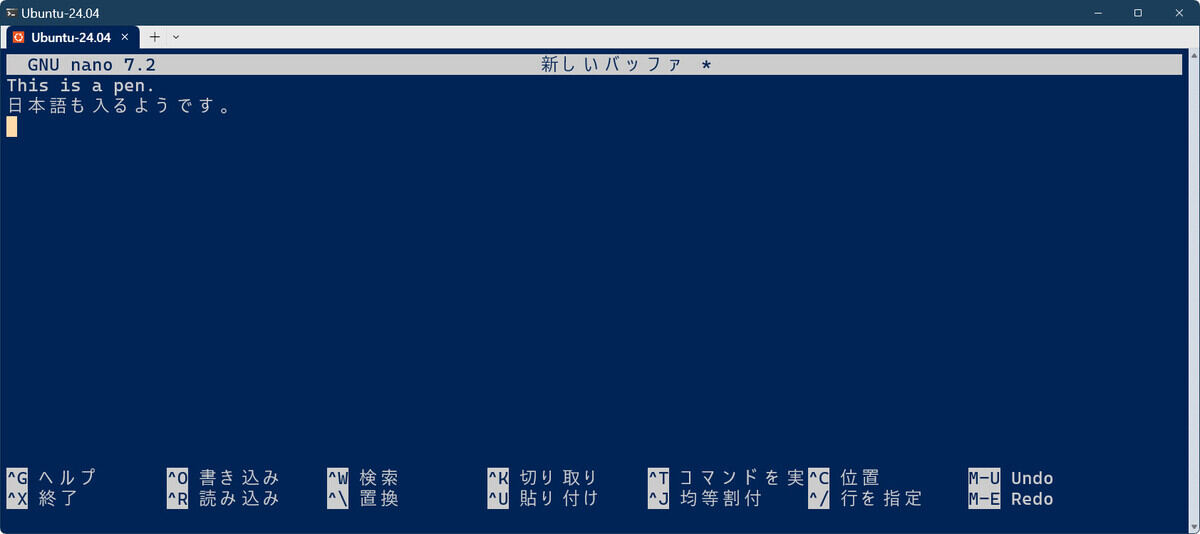Click the ^W 検索 shortcut
The image size is (1200, 534).
pos(363,478)
